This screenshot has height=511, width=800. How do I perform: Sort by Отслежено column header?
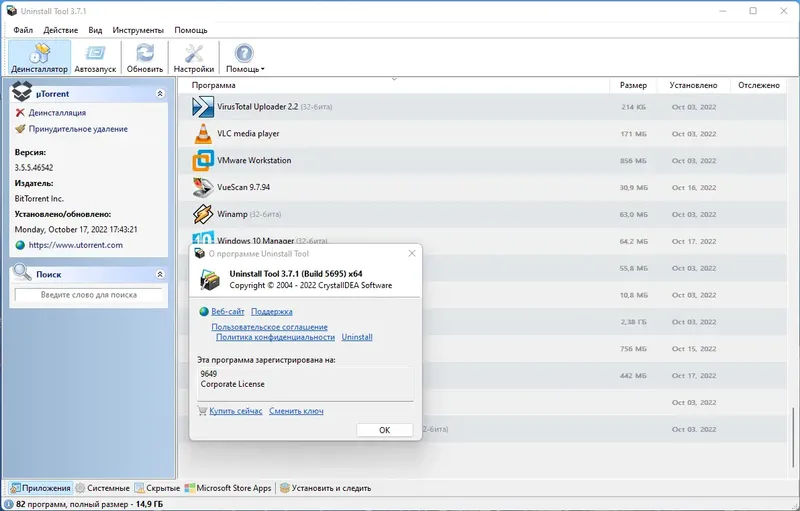tap(759, 85)
